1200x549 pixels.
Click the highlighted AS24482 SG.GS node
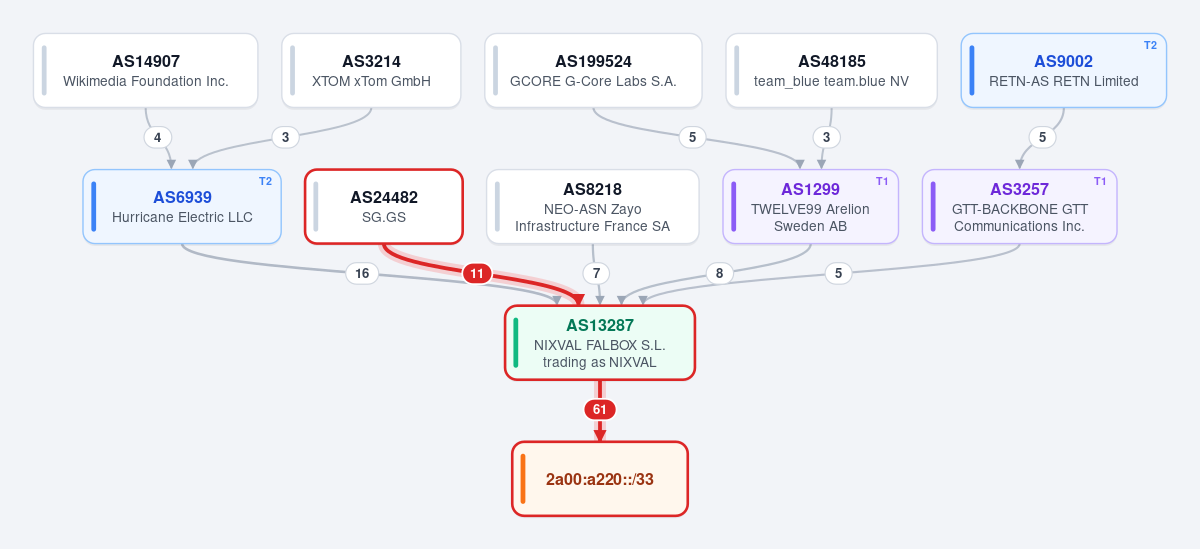384,207
